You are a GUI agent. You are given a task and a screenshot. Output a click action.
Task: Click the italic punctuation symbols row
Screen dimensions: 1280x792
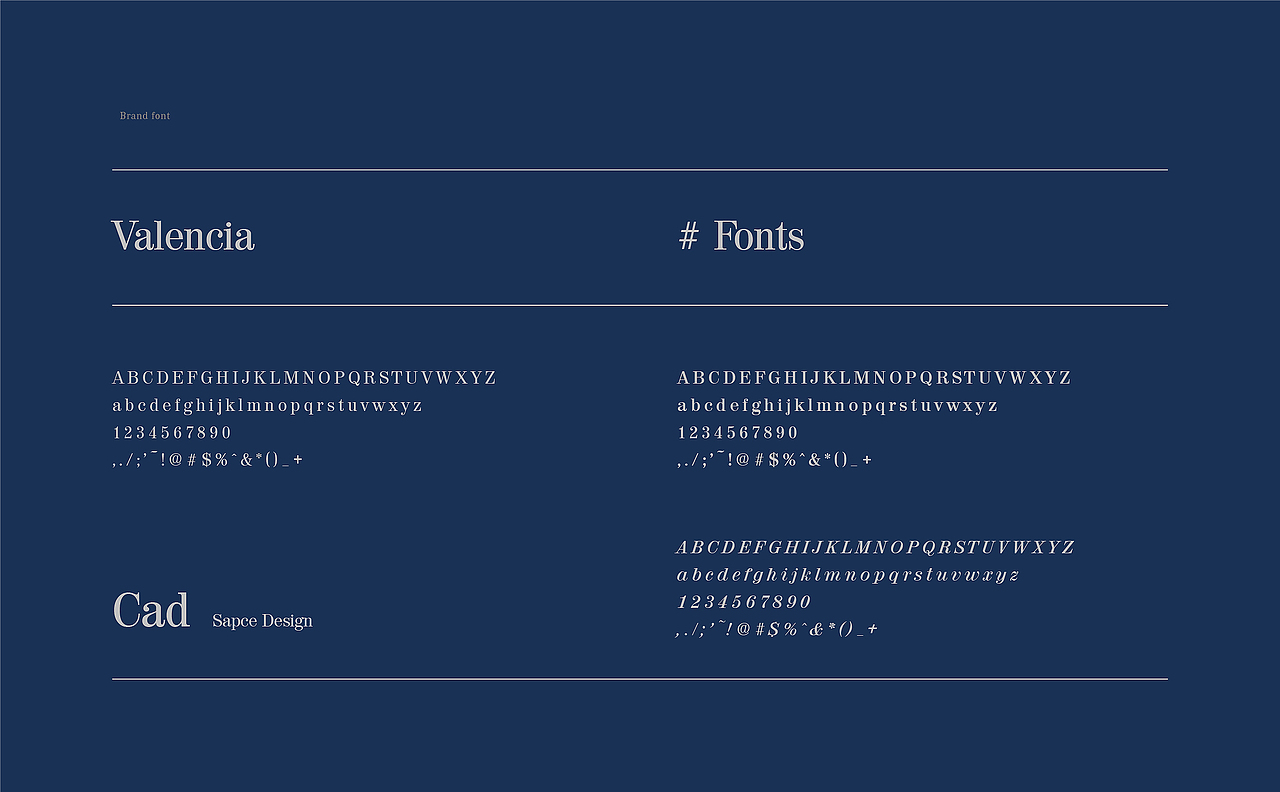(777, 629)
